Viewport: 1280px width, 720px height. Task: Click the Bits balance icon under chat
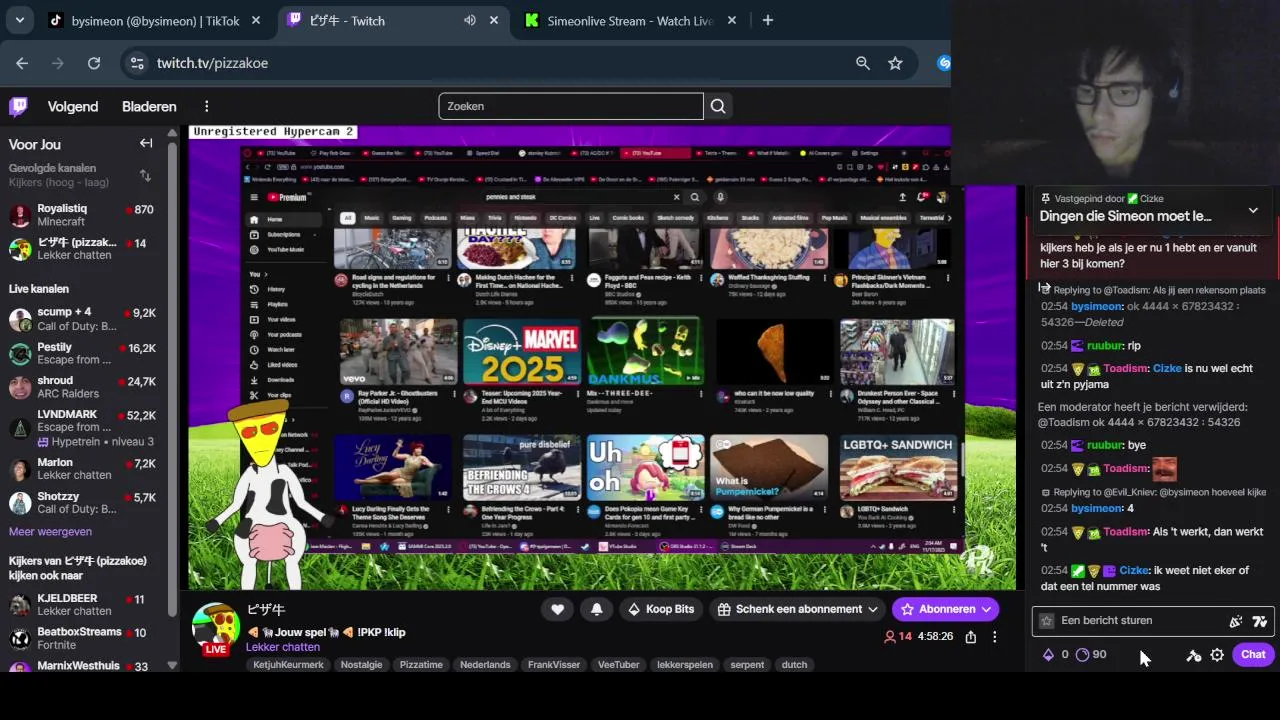point(1049,655)
